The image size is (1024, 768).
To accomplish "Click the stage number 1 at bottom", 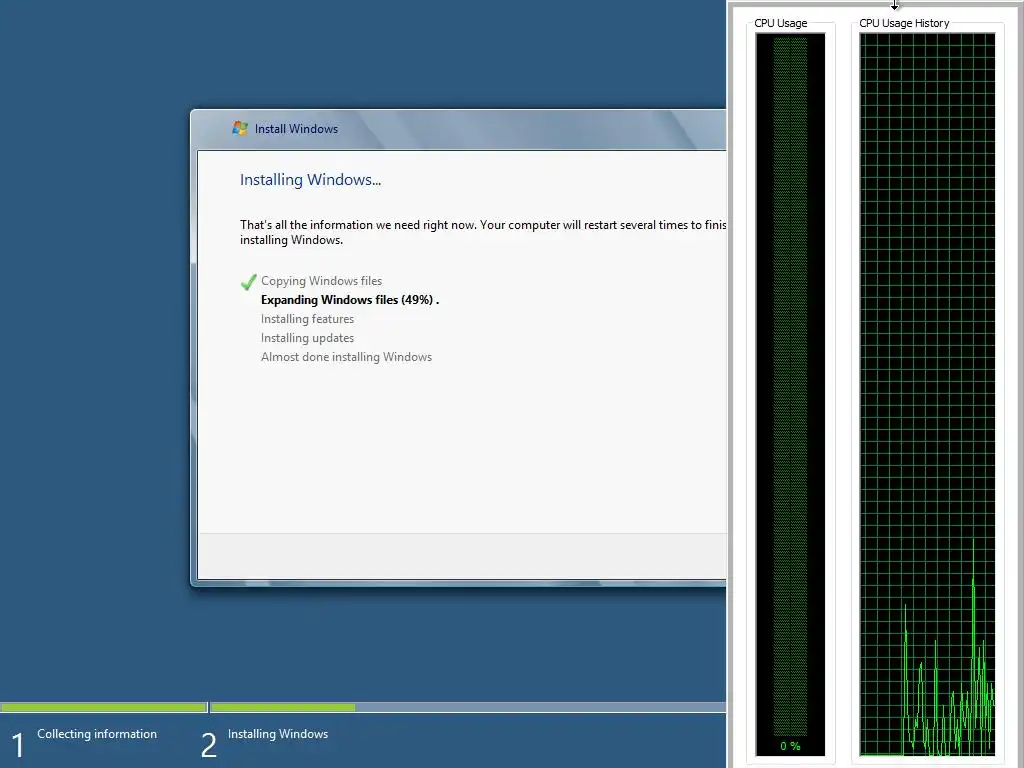I will (x=18, y=745).
